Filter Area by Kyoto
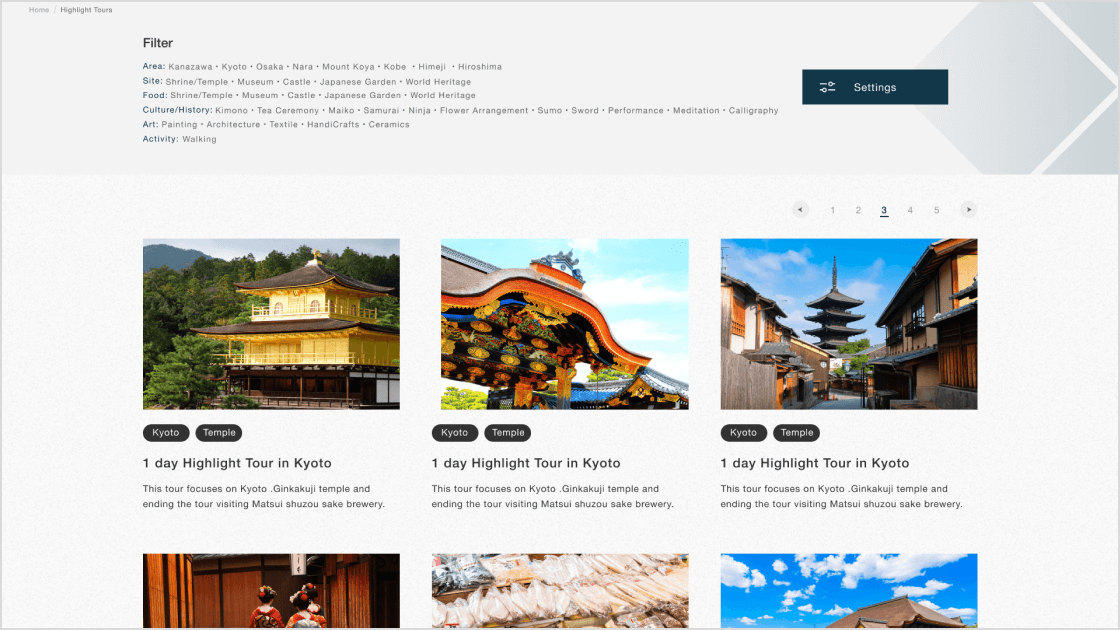Image resolution: width=1120 pixels, height=630 pixels. [234, 66]
